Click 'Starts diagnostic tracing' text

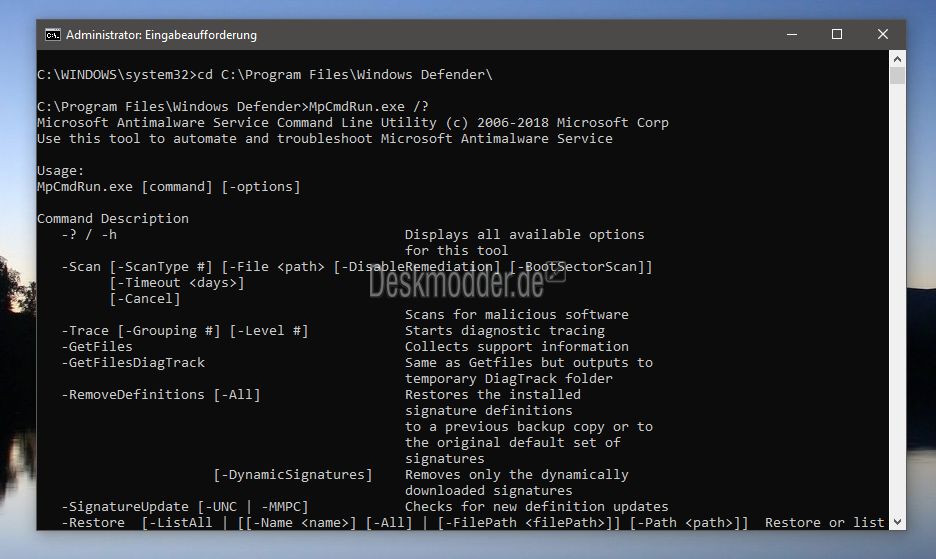505,331
